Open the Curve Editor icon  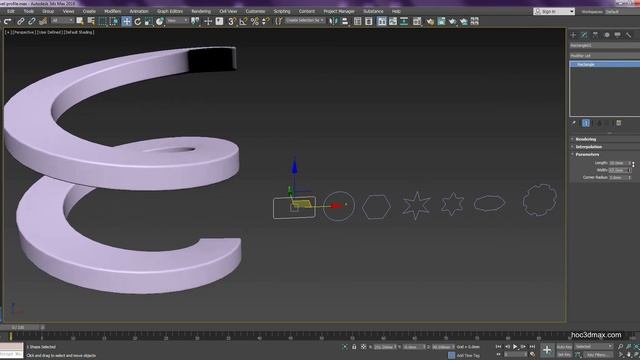tap(393, 21)
